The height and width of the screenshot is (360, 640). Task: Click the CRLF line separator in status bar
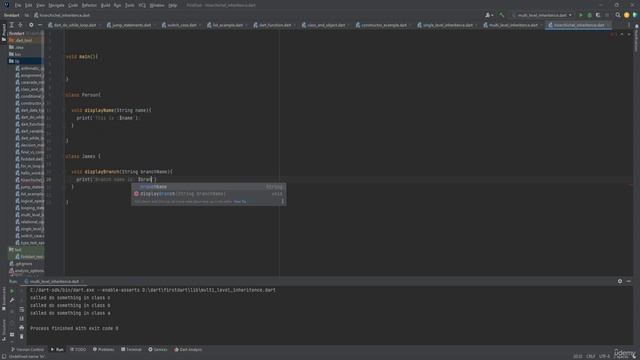(x=591, y=356)
